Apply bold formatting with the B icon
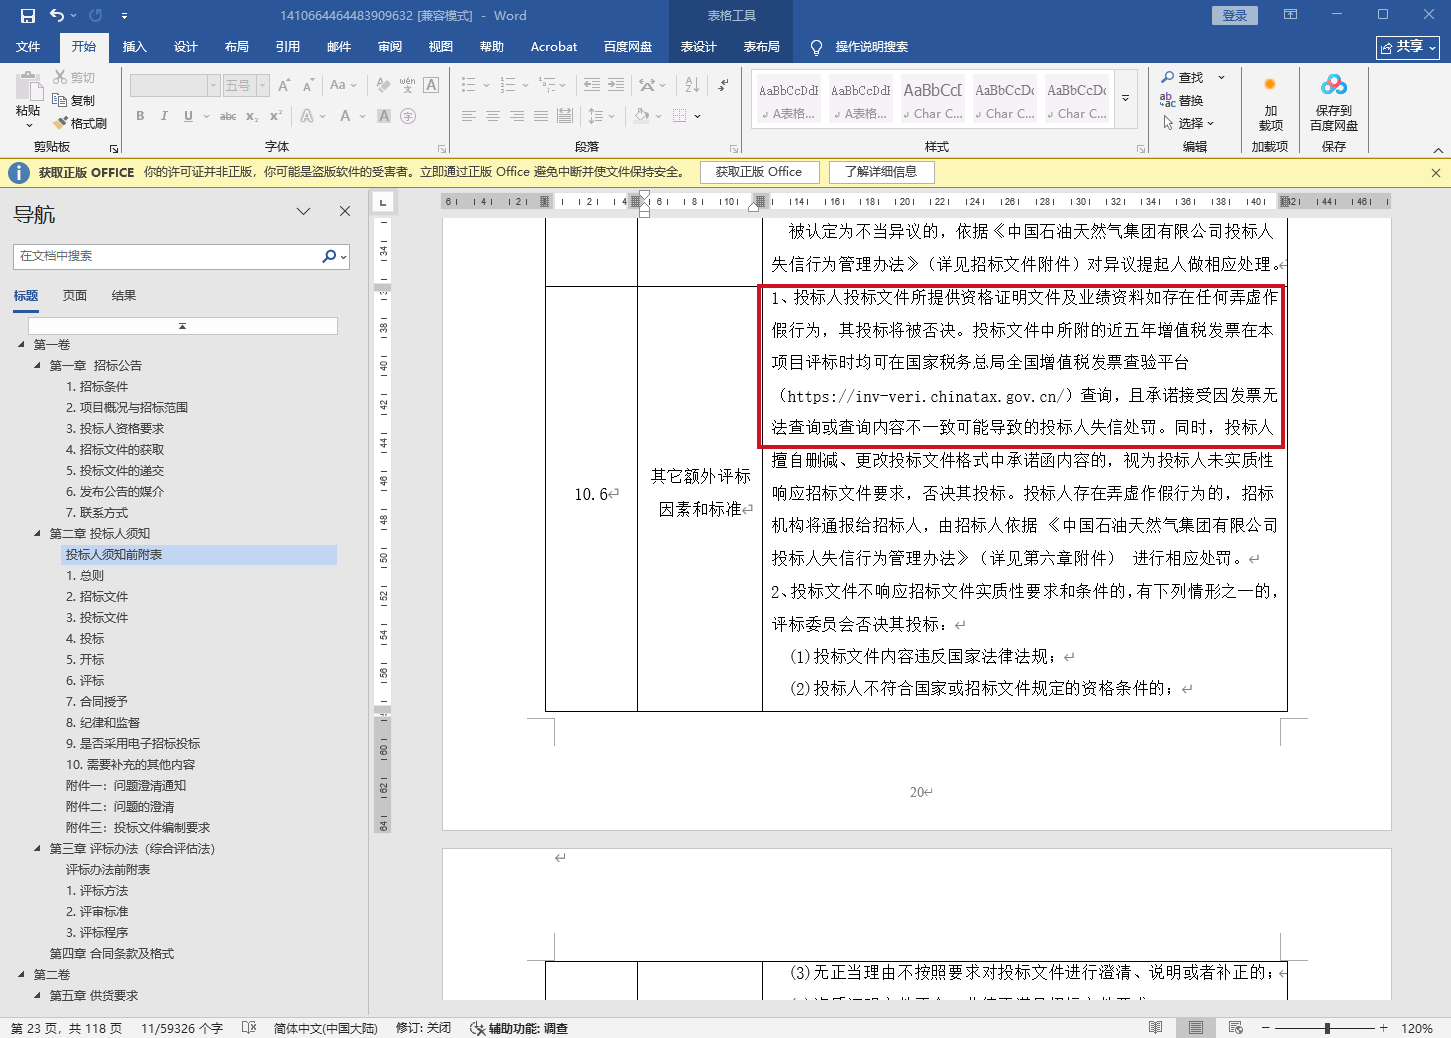This screenshot has width=1451, height=1038. [x=140, y=116]
